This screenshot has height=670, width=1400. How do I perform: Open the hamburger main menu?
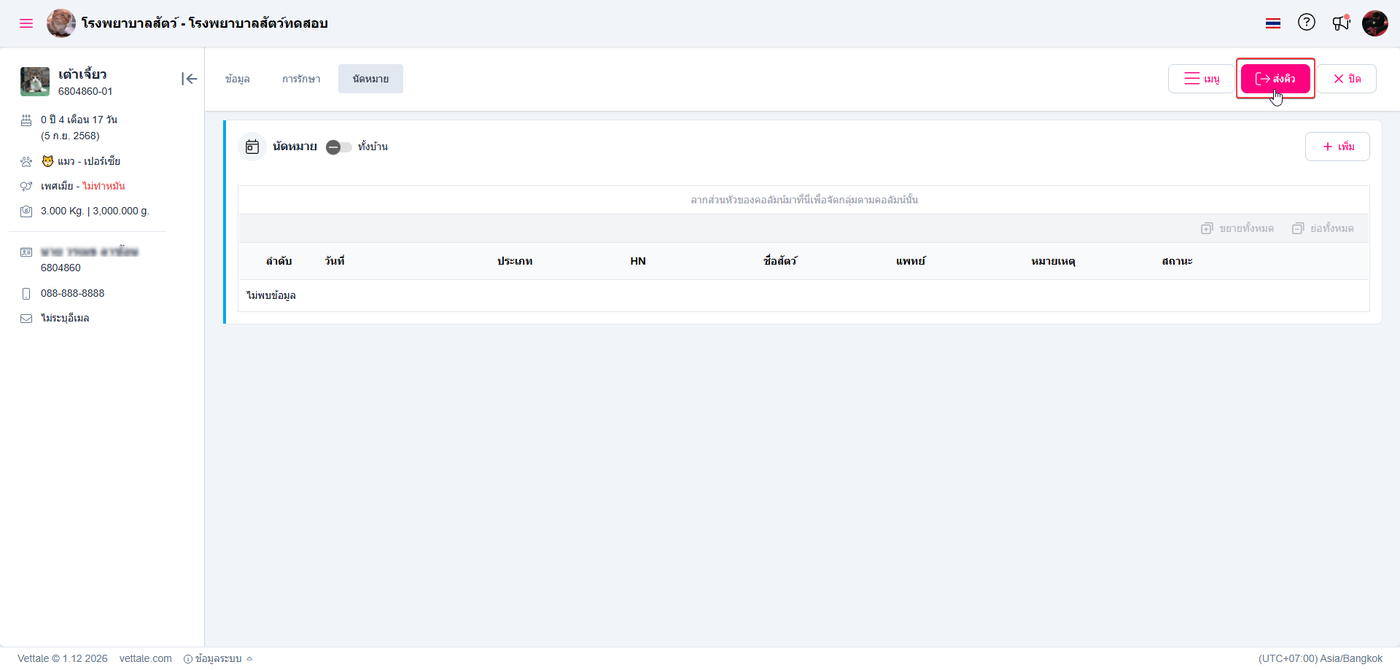point(26,23)
